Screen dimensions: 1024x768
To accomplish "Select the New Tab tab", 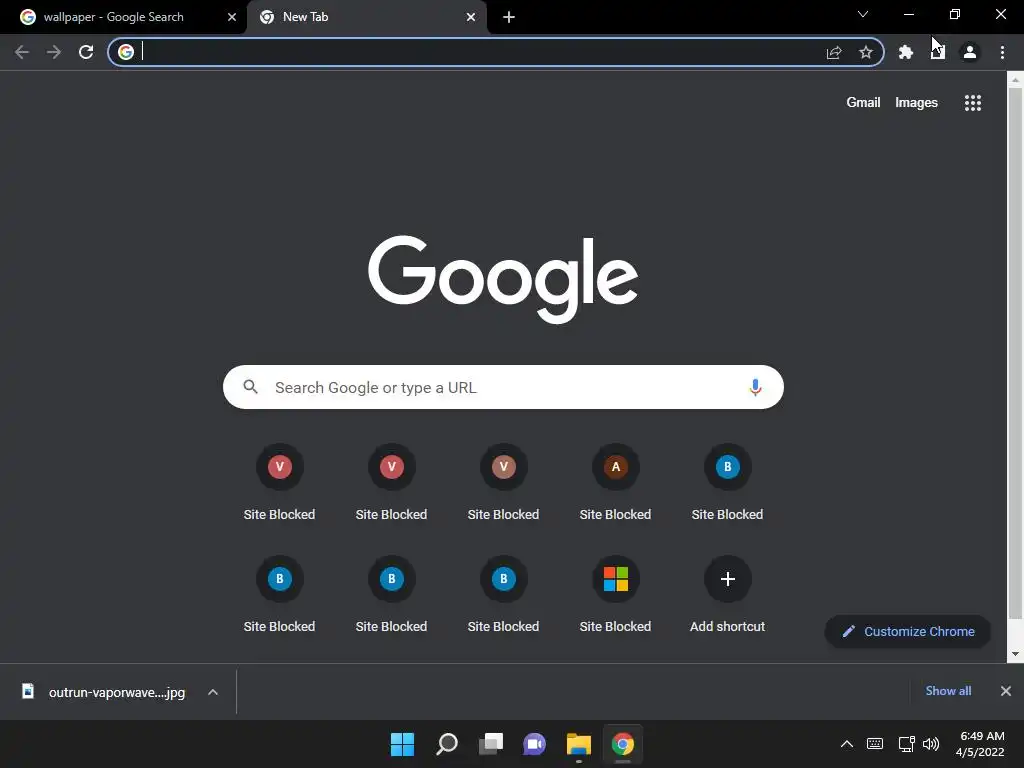I will (367, 17).
